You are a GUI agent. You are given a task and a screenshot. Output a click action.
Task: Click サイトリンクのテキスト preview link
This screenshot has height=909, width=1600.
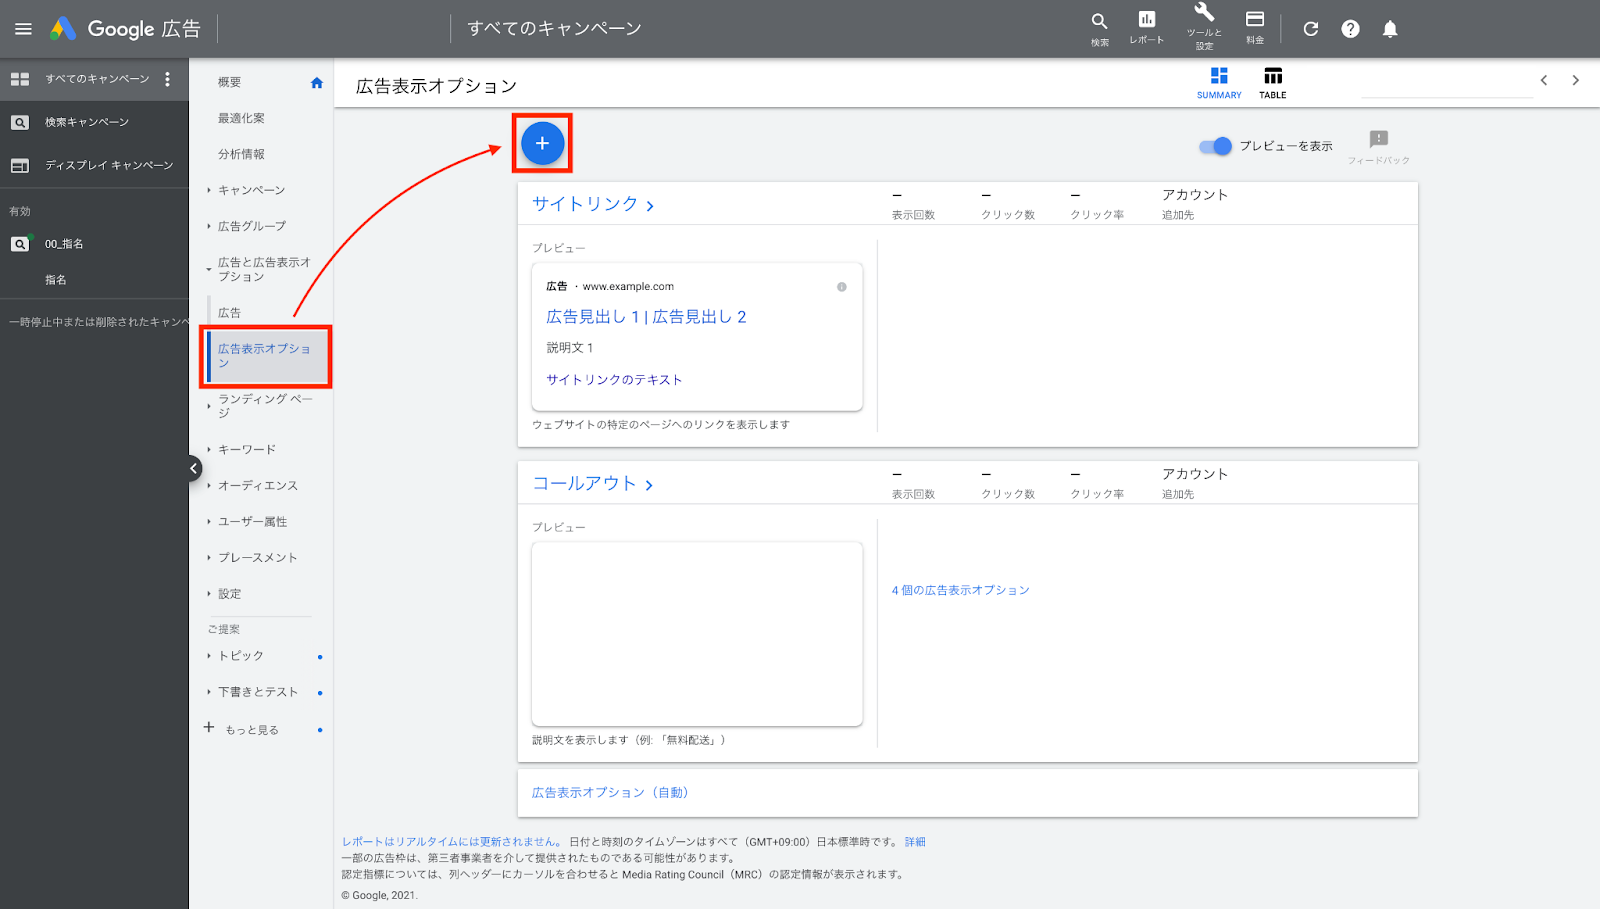(x=614, y=380)
